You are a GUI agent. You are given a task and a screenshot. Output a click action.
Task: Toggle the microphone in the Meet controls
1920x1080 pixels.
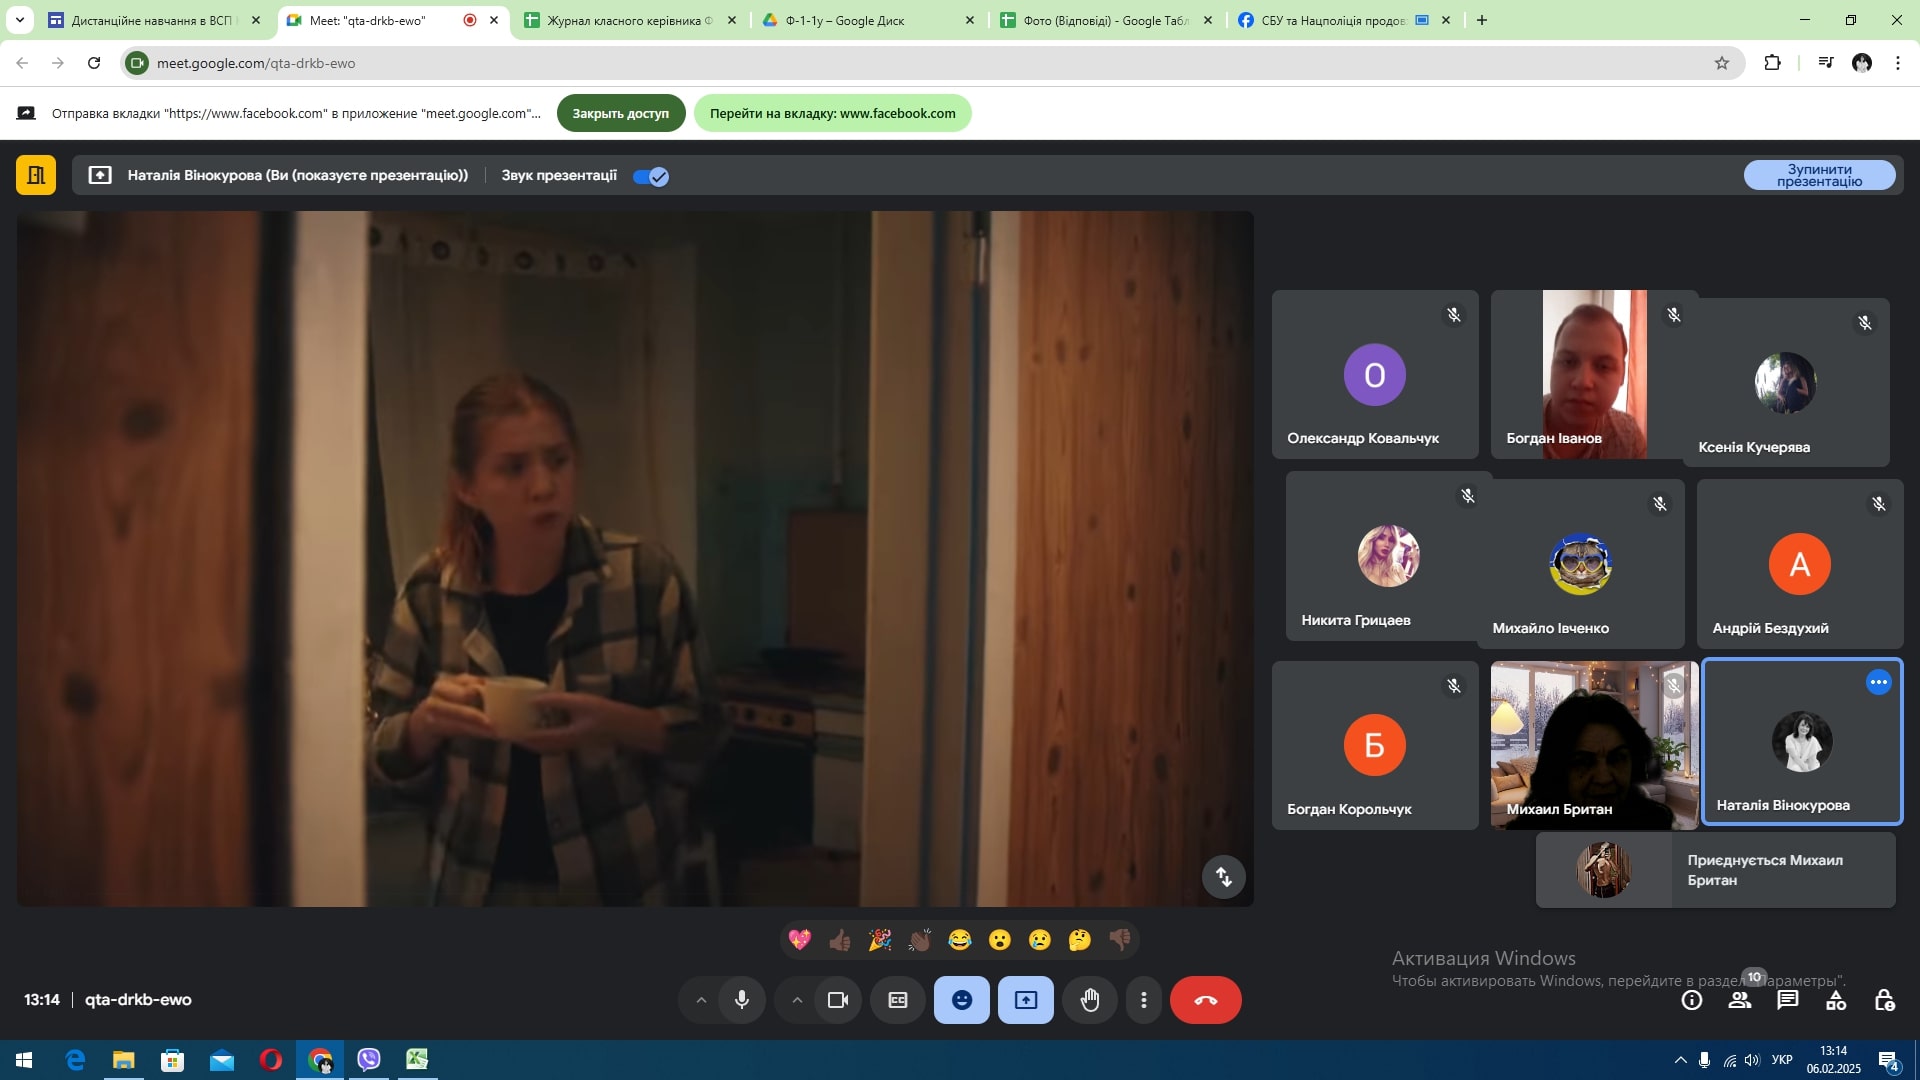pos(741,1000)
